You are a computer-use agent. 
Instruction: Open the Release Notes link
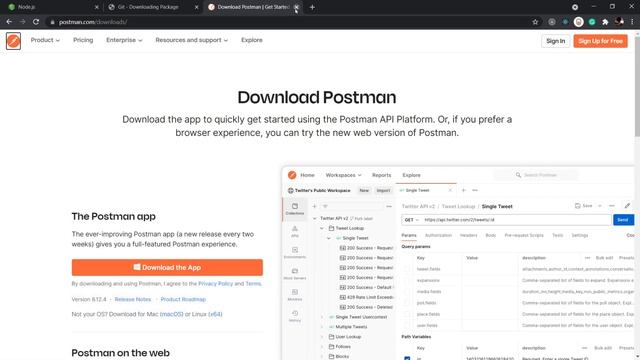pos(133,299)
